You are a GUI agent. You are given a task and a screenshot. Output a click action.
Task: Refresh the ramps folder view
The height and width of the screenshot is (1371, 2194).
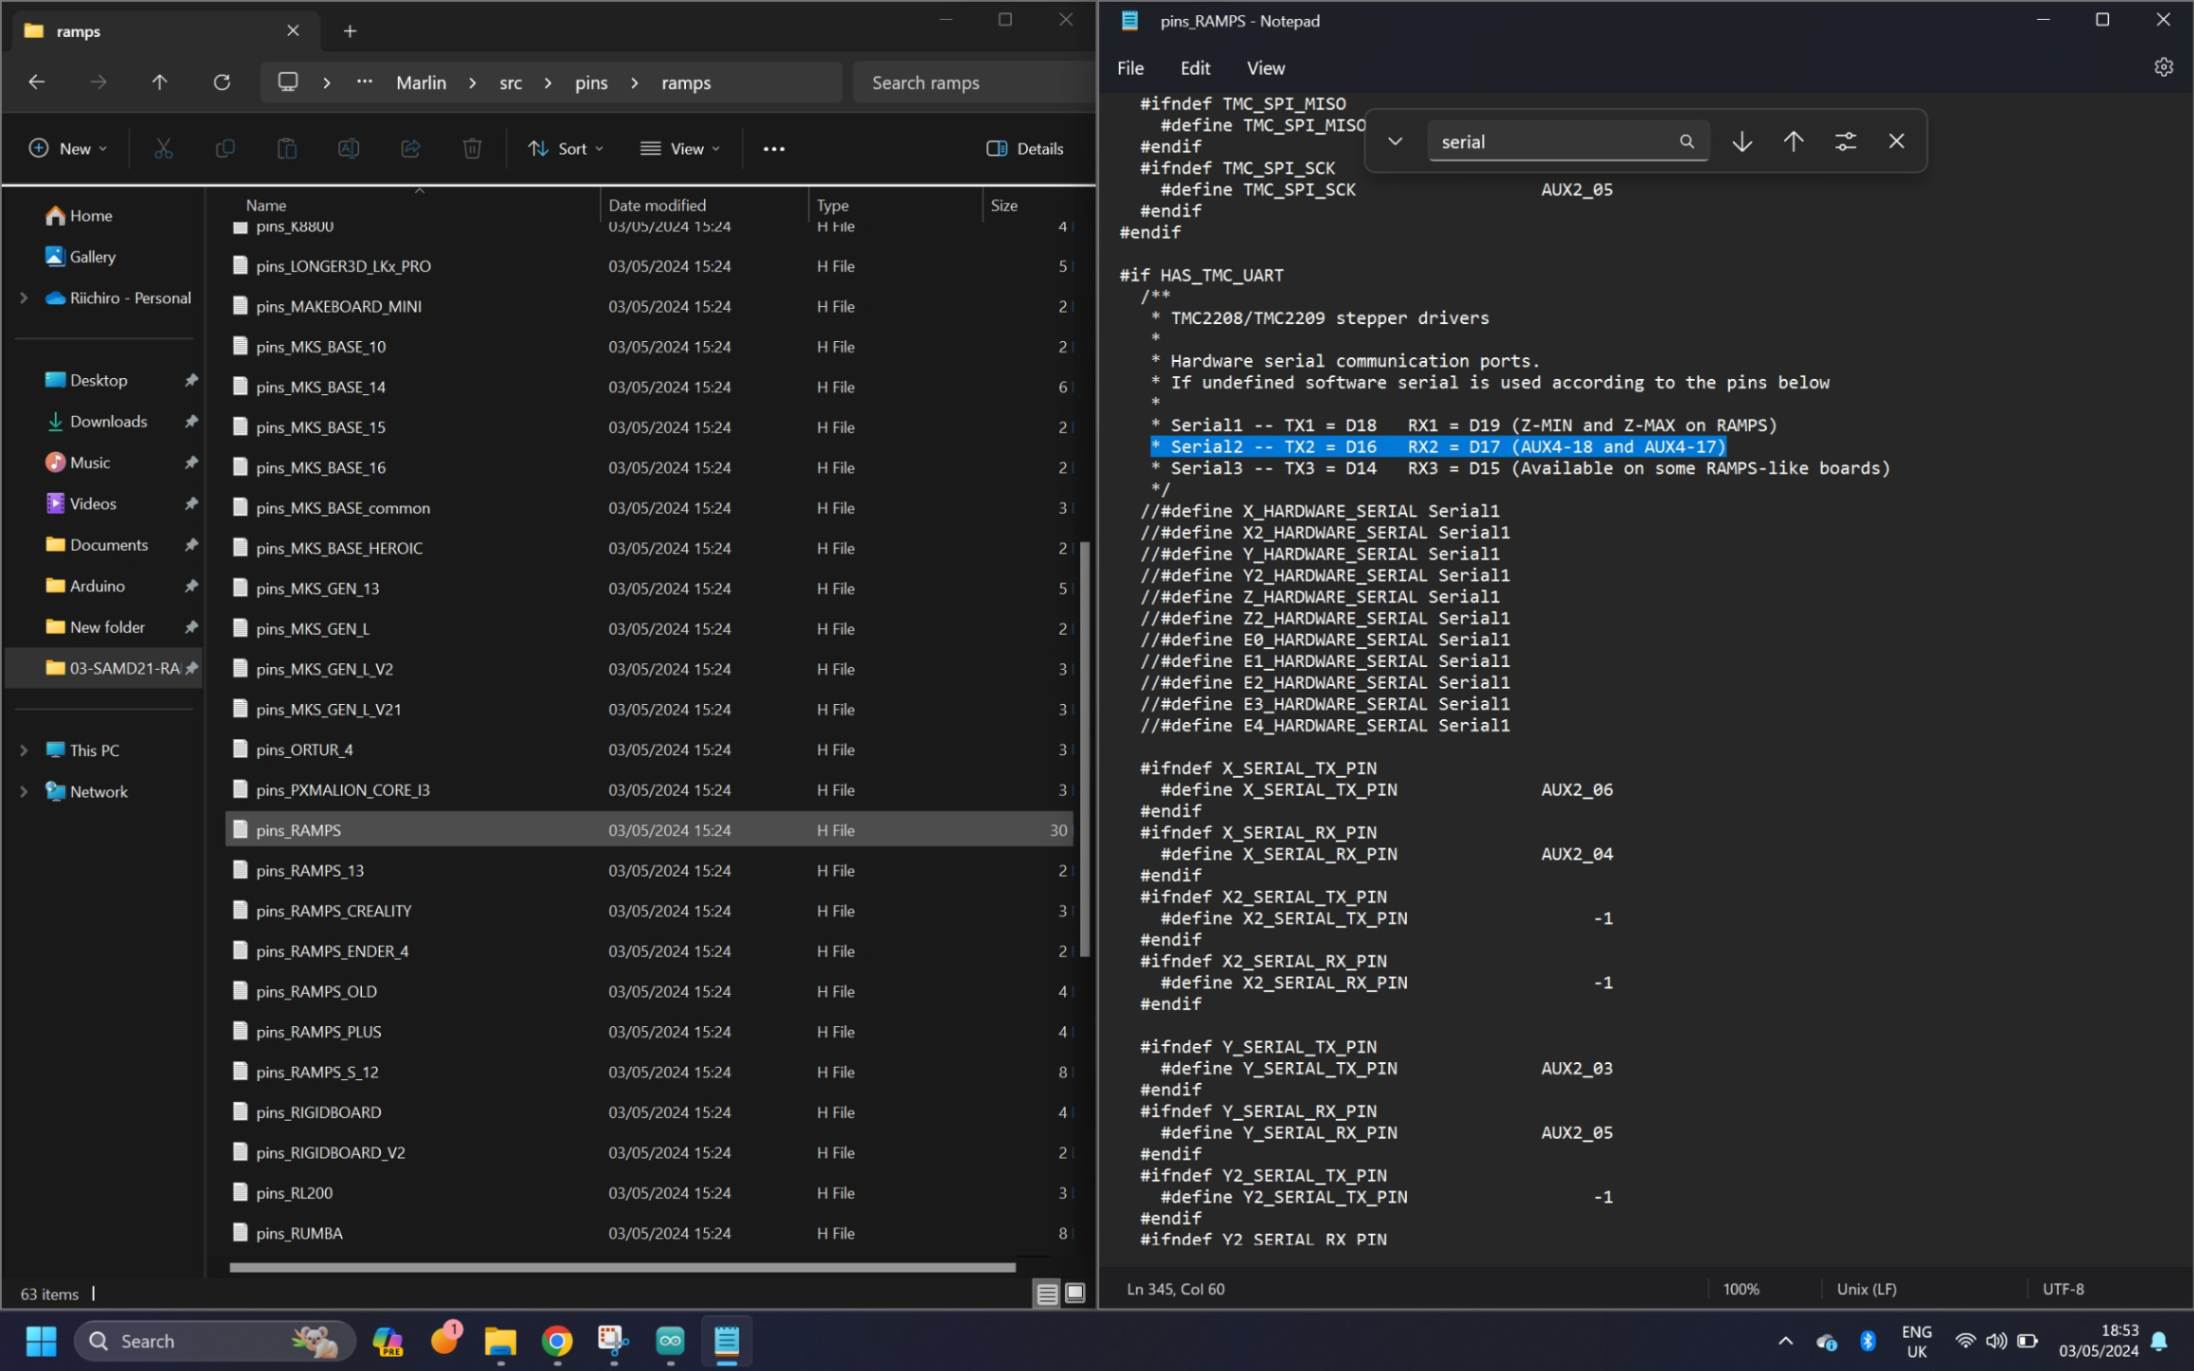coord(221,82)
